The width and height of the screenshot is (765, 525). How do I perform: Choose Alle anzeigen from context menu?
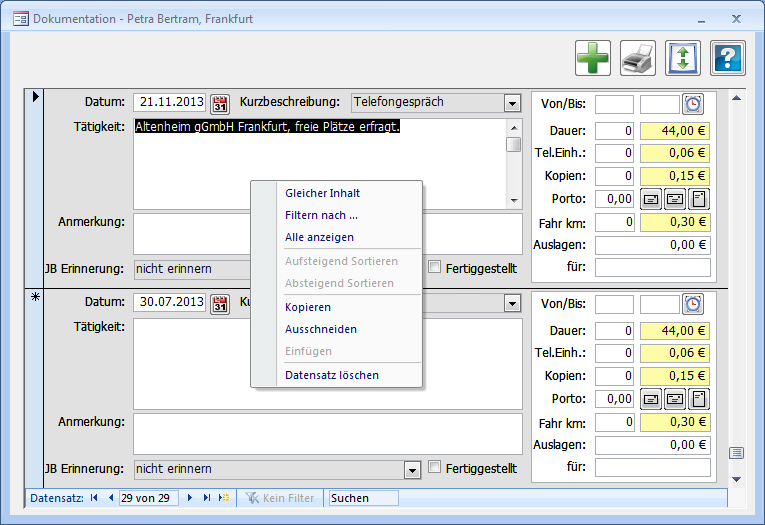tap(319, 237)
